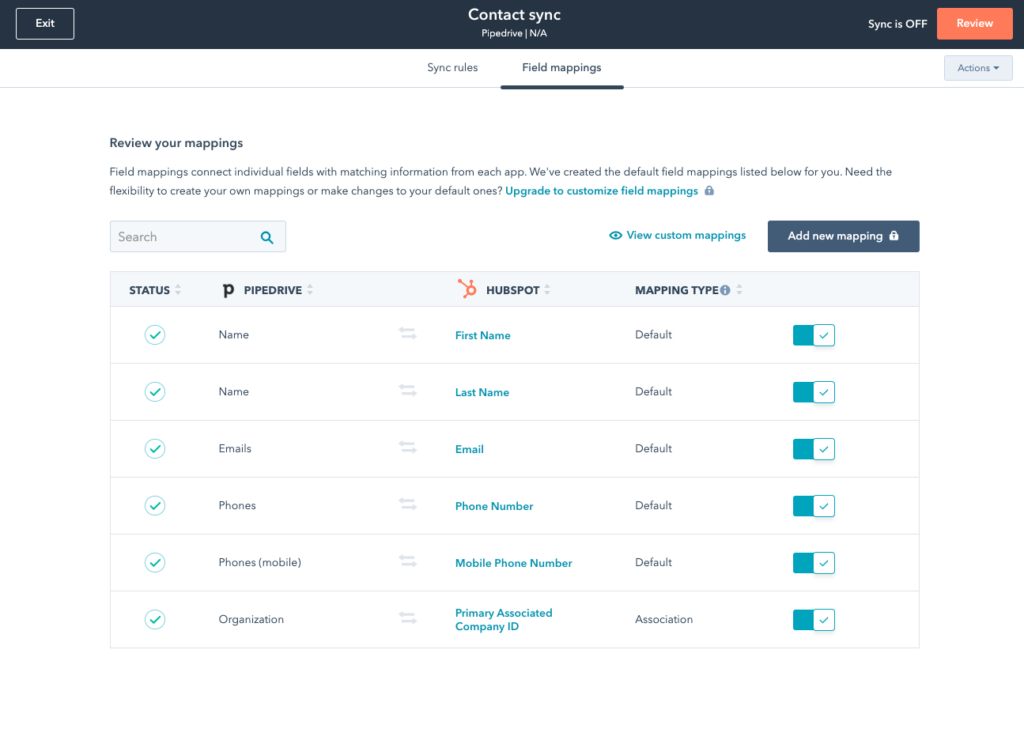Click the green status checkmark for First Name
1024x729 pixels.
155,335
